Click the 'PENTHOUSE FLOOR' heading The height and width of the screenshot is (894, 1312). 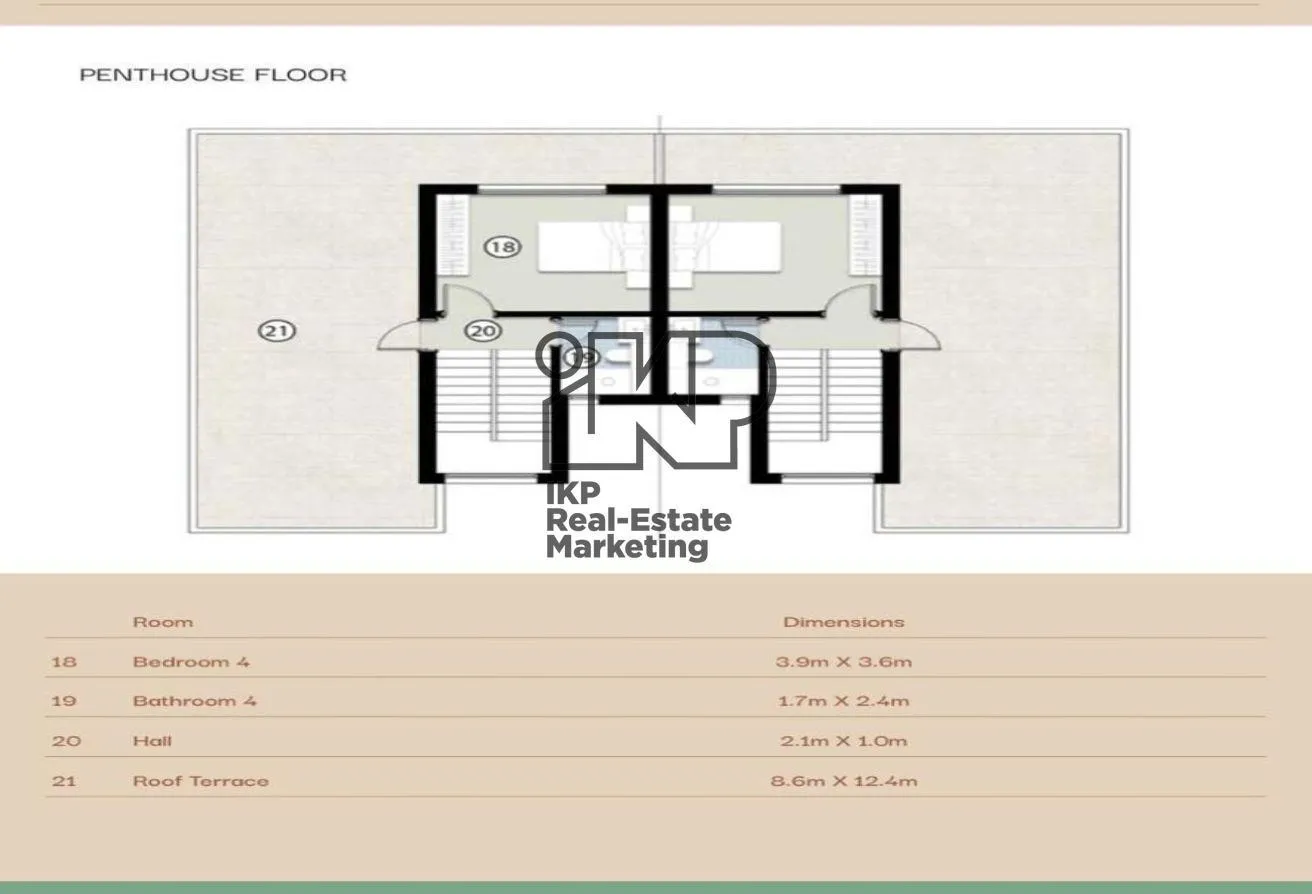[213, 75]
